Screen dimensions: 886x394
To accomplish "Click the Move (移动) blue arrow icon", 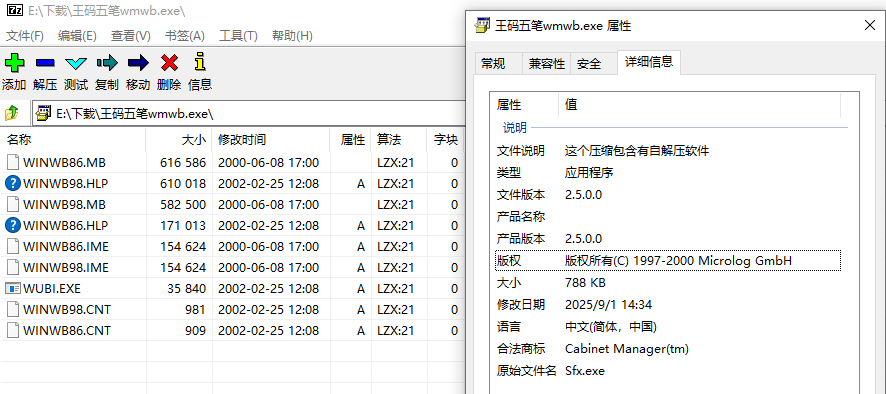I will [138, 62].
